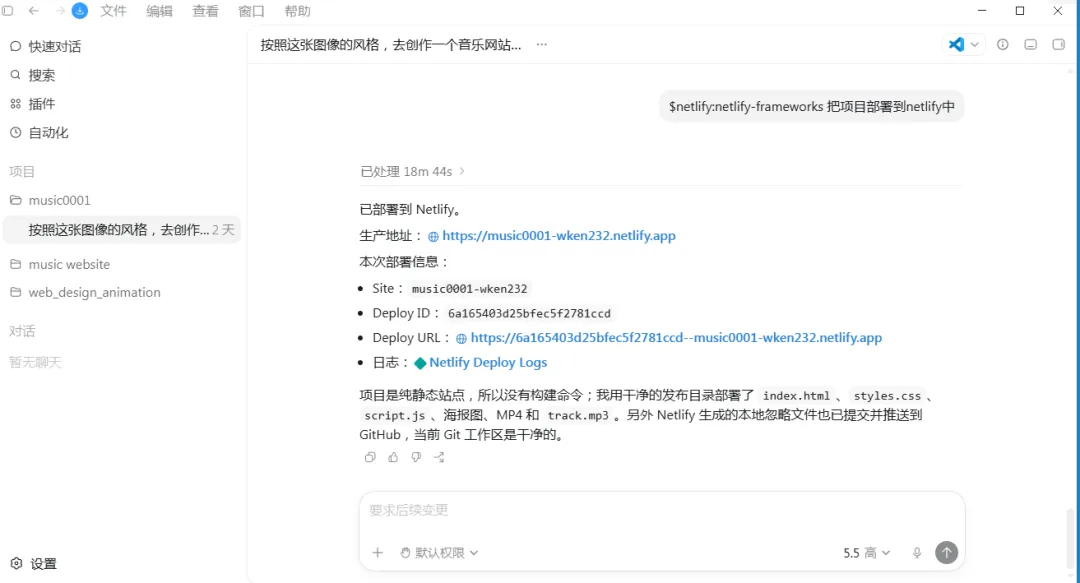Click the styles.css code label

(887, 396)
